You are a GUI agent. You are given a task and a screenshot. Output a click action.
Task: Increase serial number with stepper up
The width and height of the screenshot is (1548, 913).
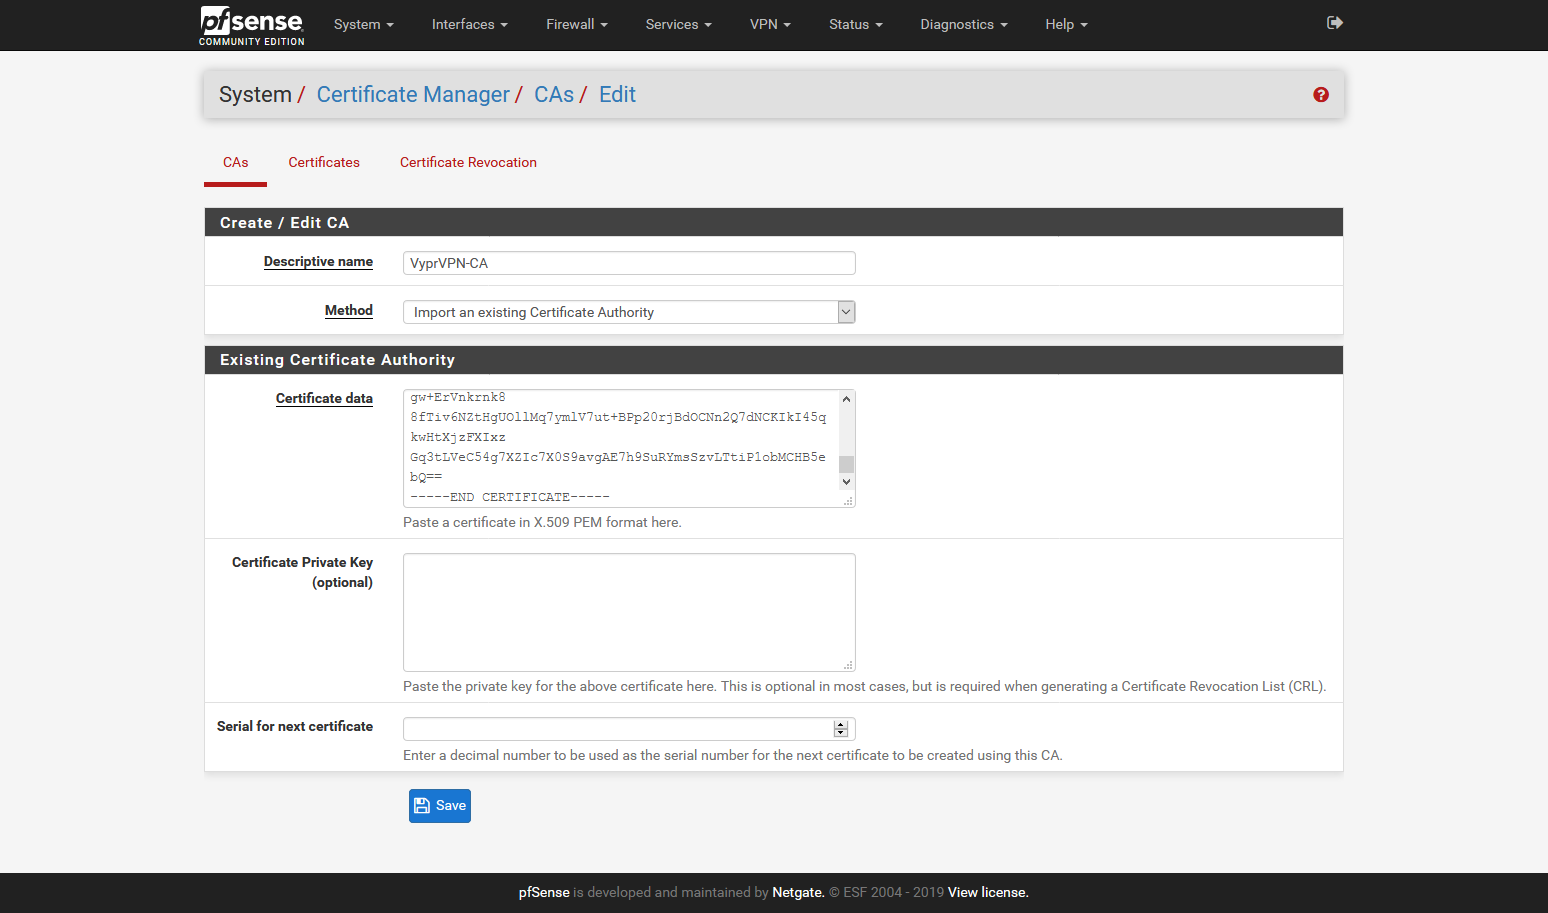tap(841, 725)
